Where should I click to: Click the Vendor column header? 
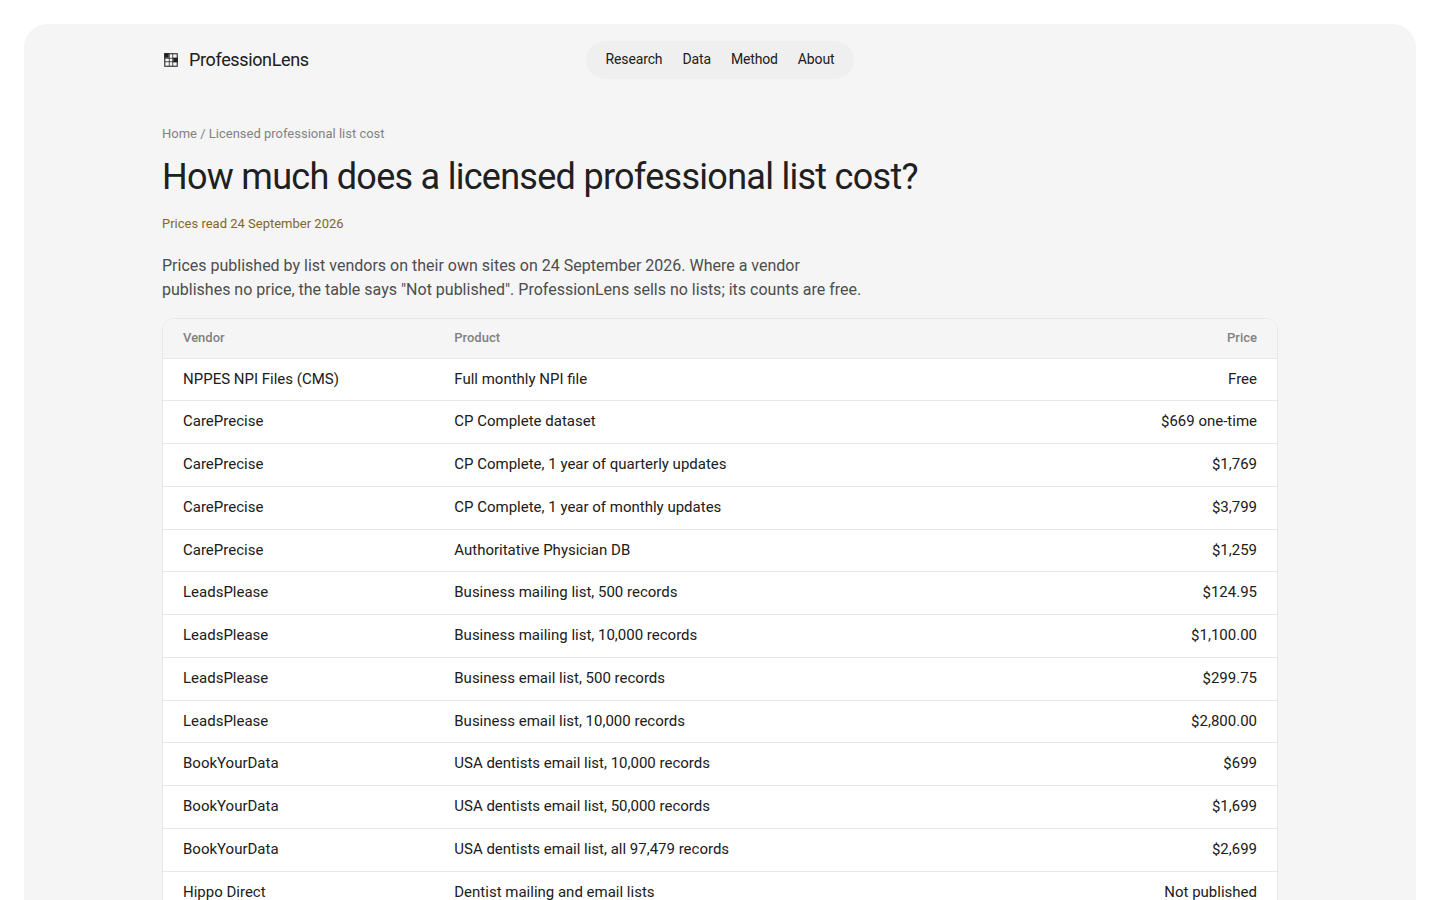tap(204, 338)
